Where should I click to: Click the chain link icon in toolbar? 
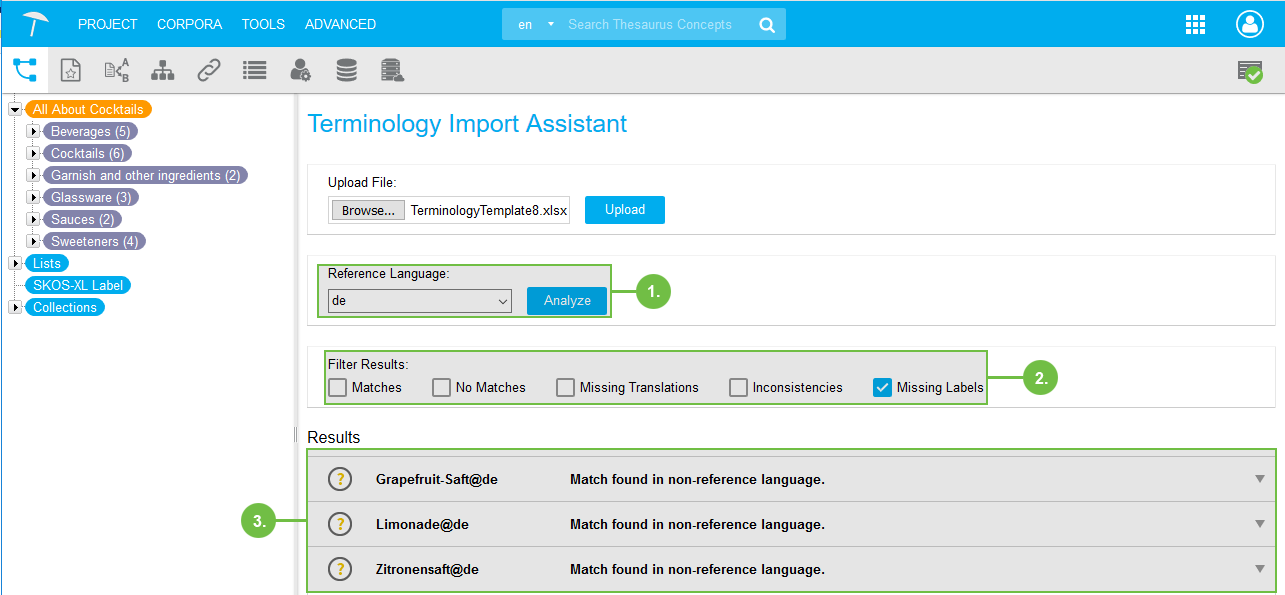[x=208, y=70]
